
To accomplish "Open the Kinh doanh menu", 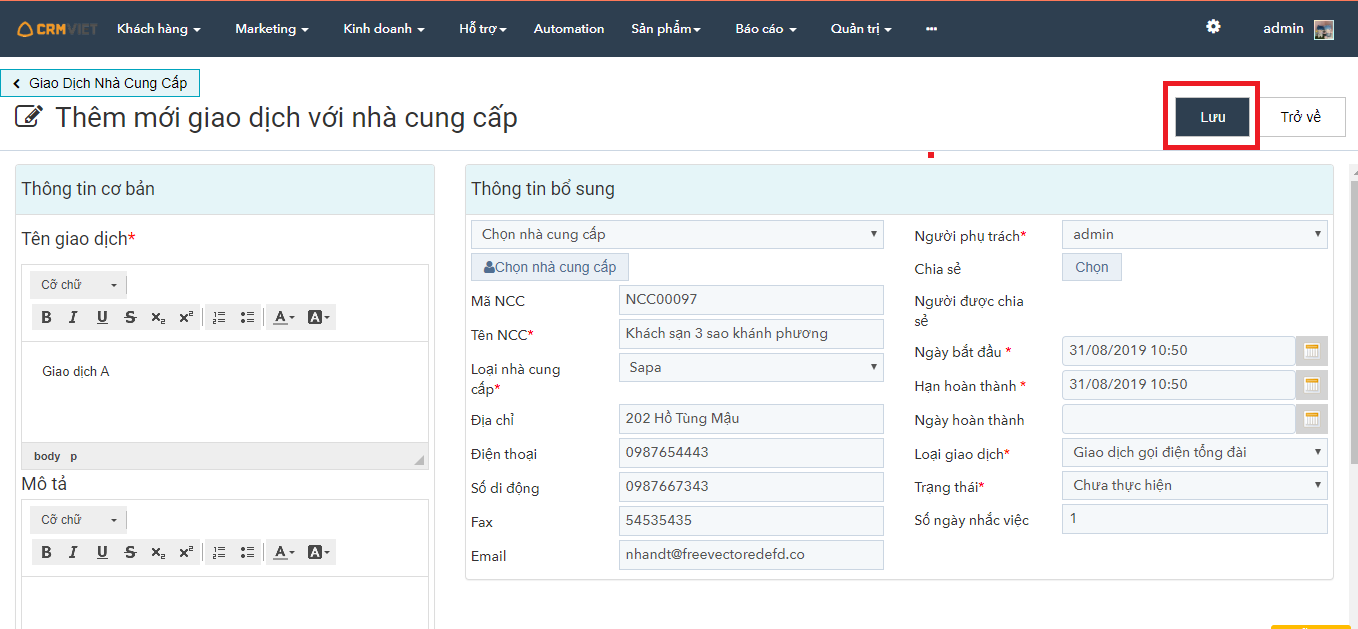I will [x=384, y=29].
